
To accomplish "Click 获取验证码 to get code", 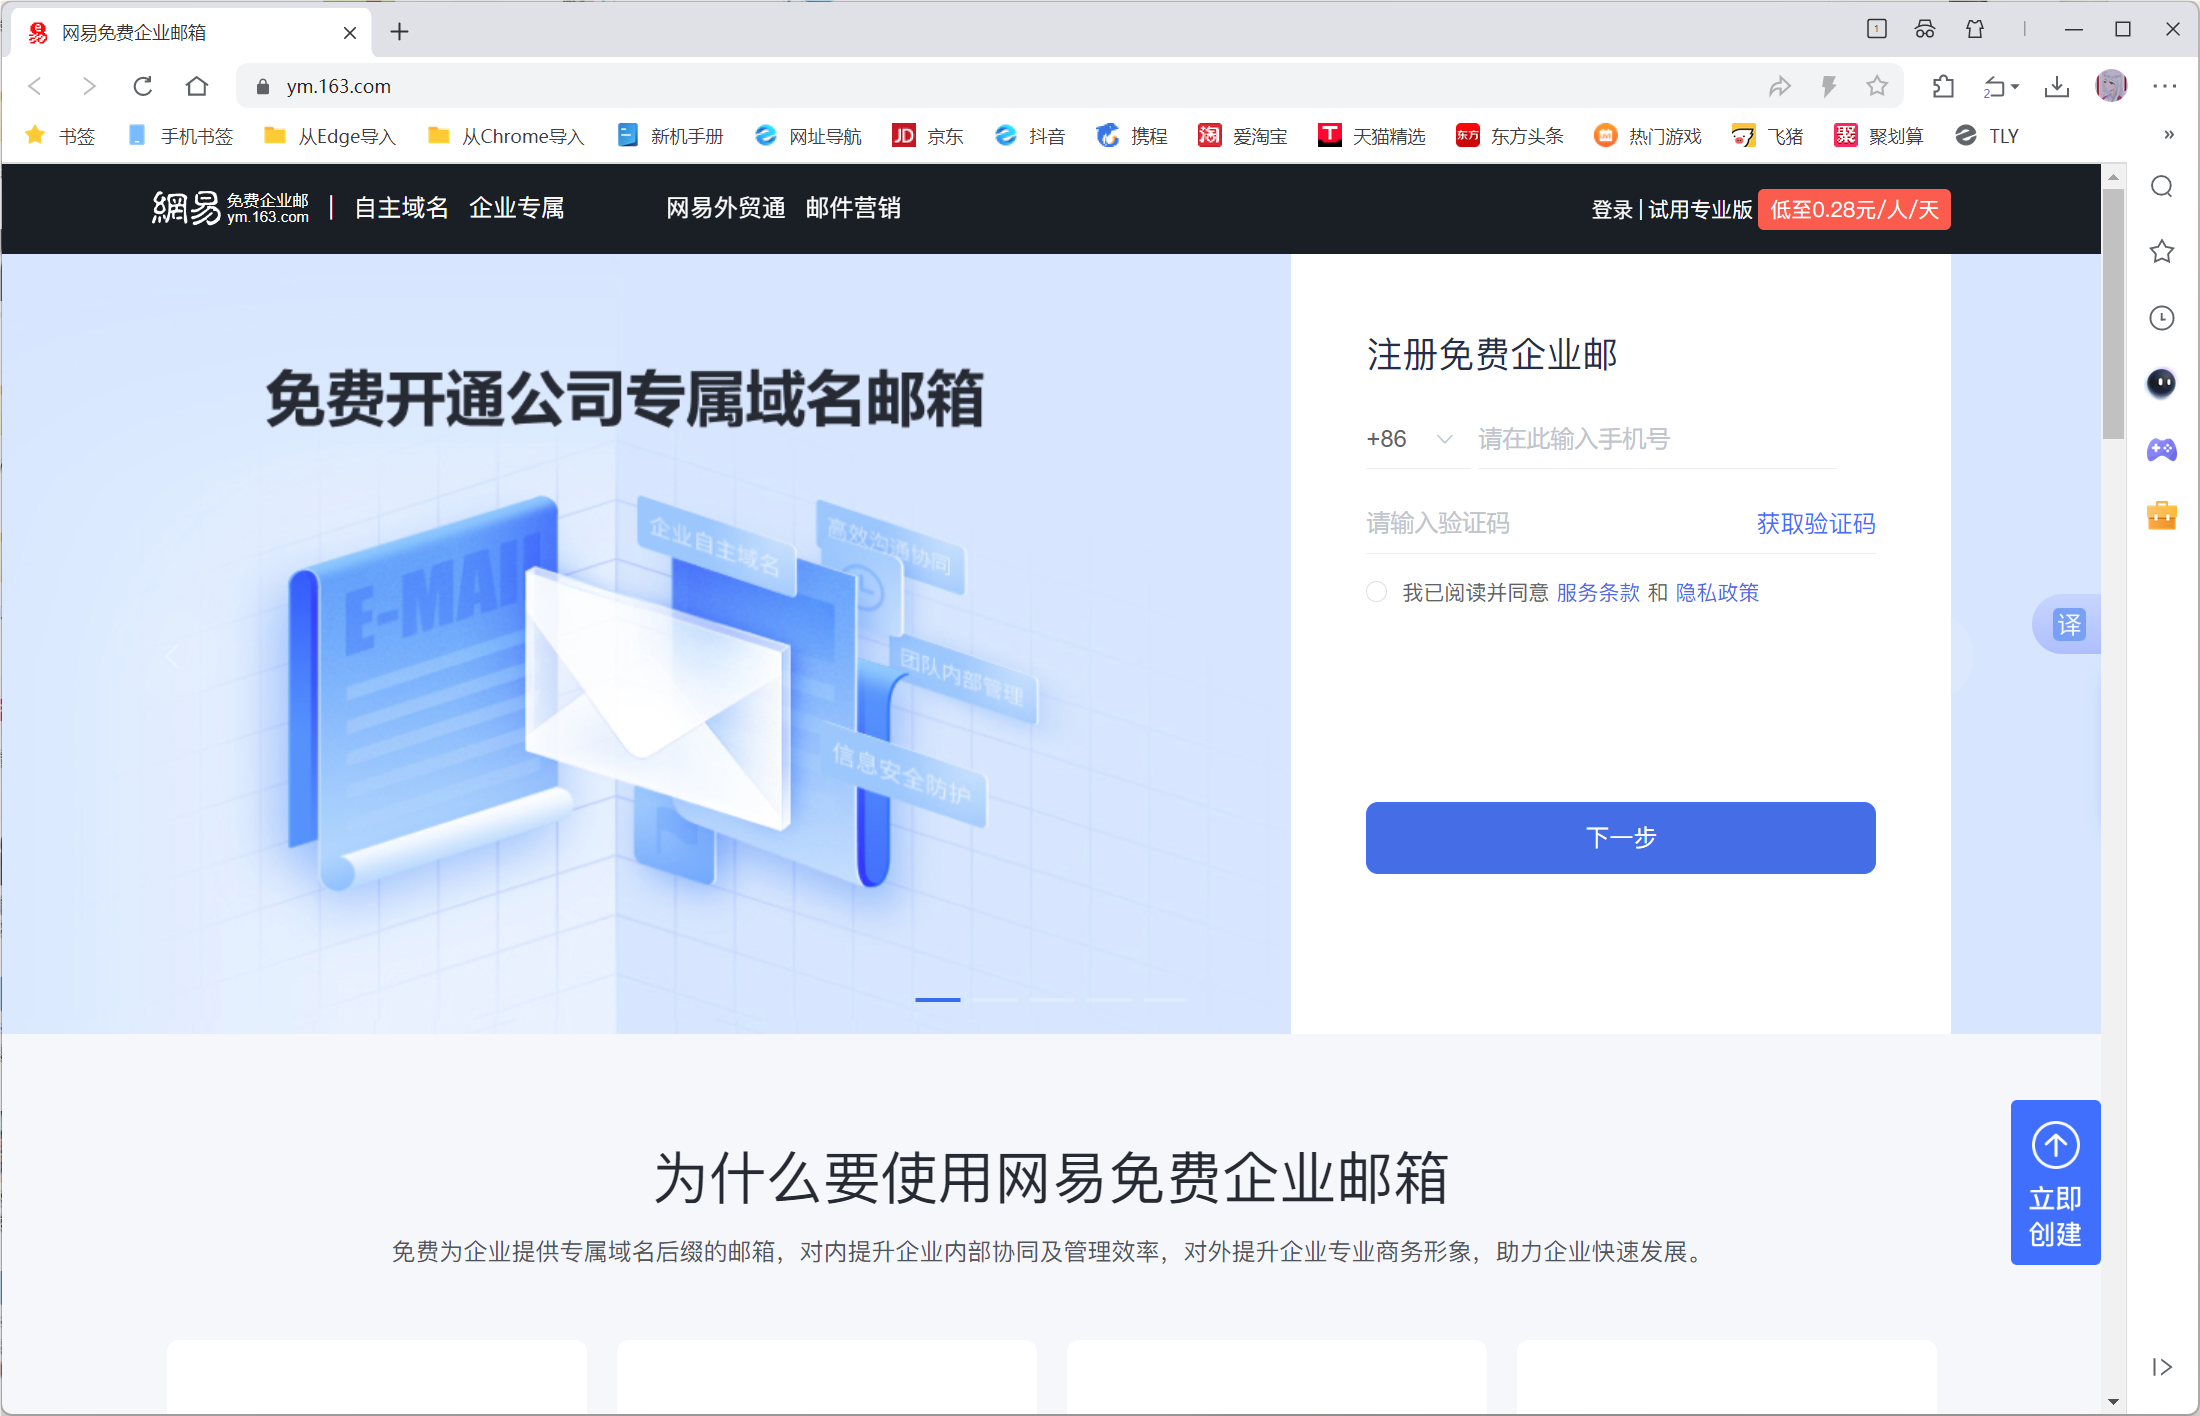I will pyautogui.click(x=1816, y=523).
